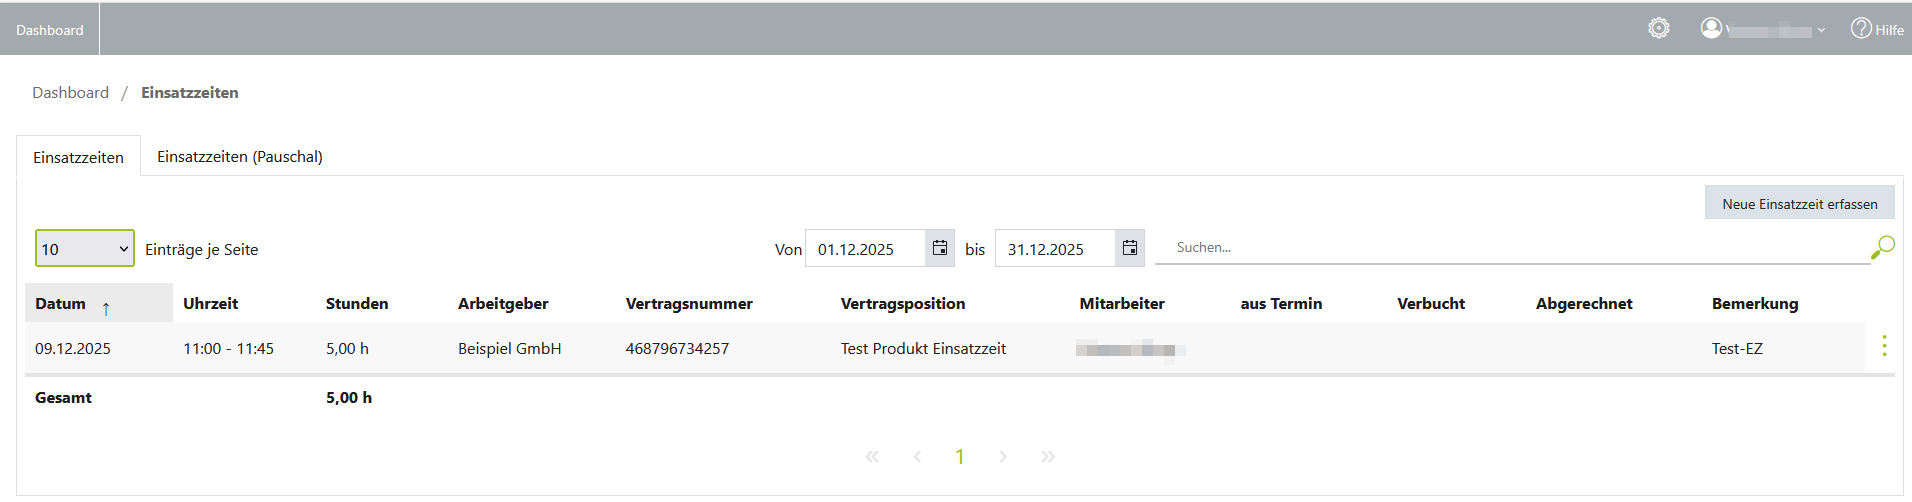Click the Einsatzzeiten breadcrumb text
This screenshot has height=502, width=1912.
[190, 92]
